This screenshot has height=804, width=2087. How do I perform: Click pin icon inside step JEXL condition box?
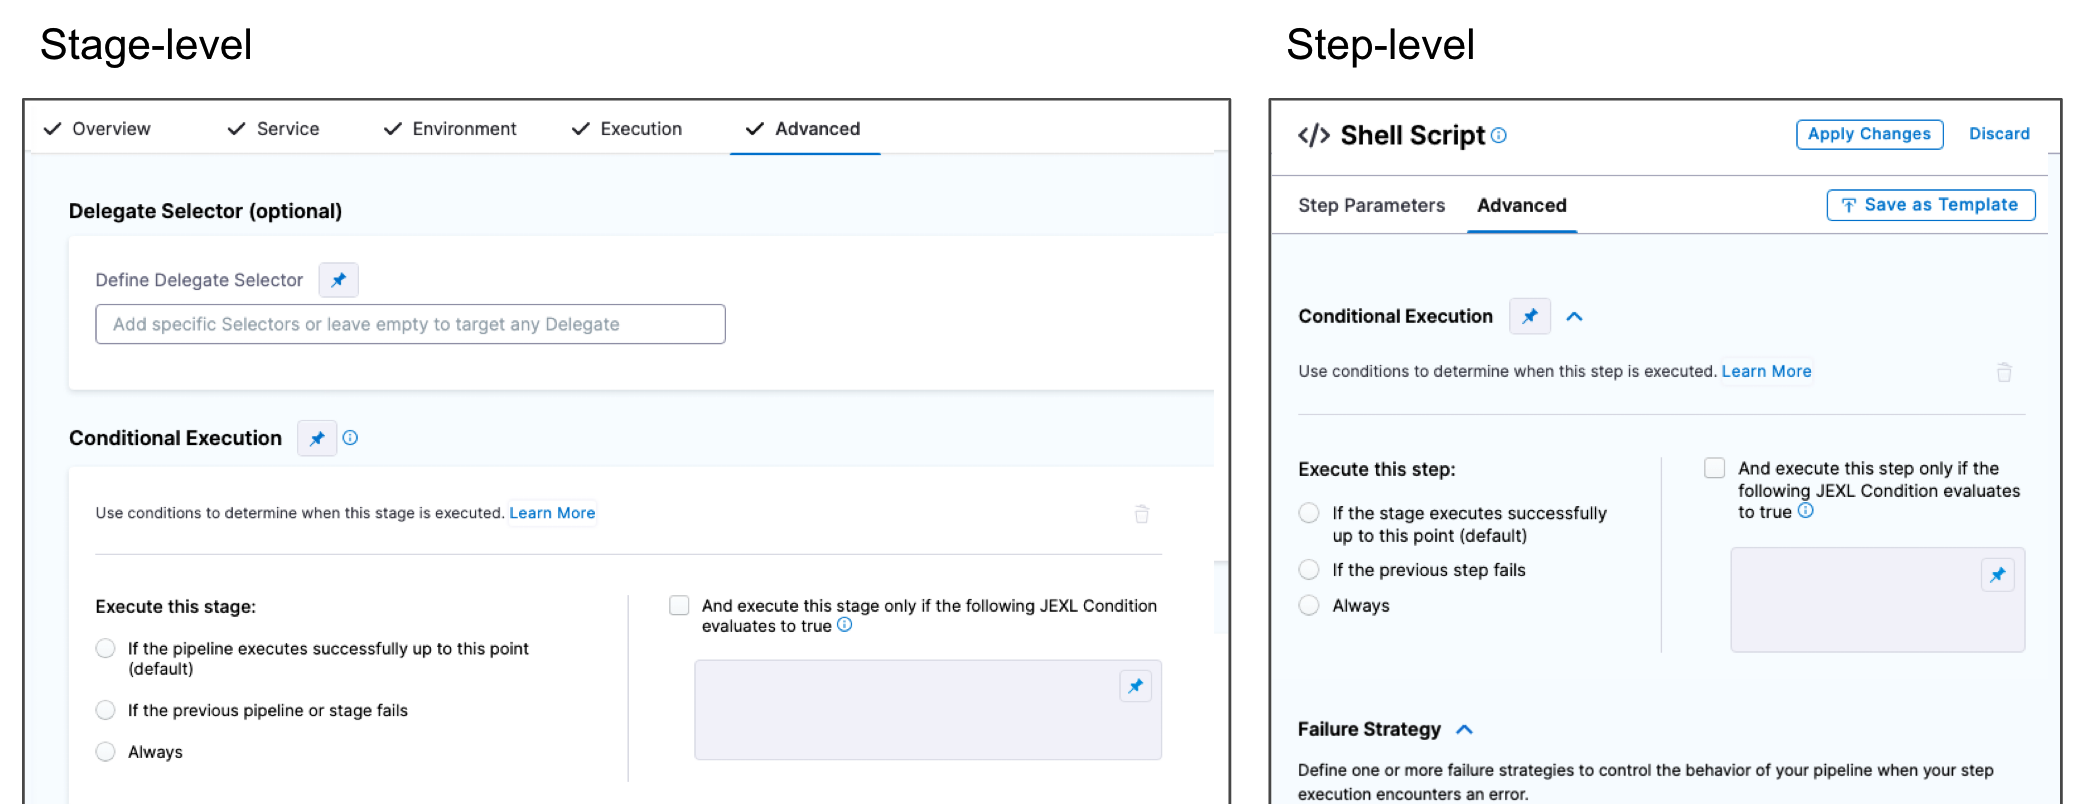tap(1997, 575)
